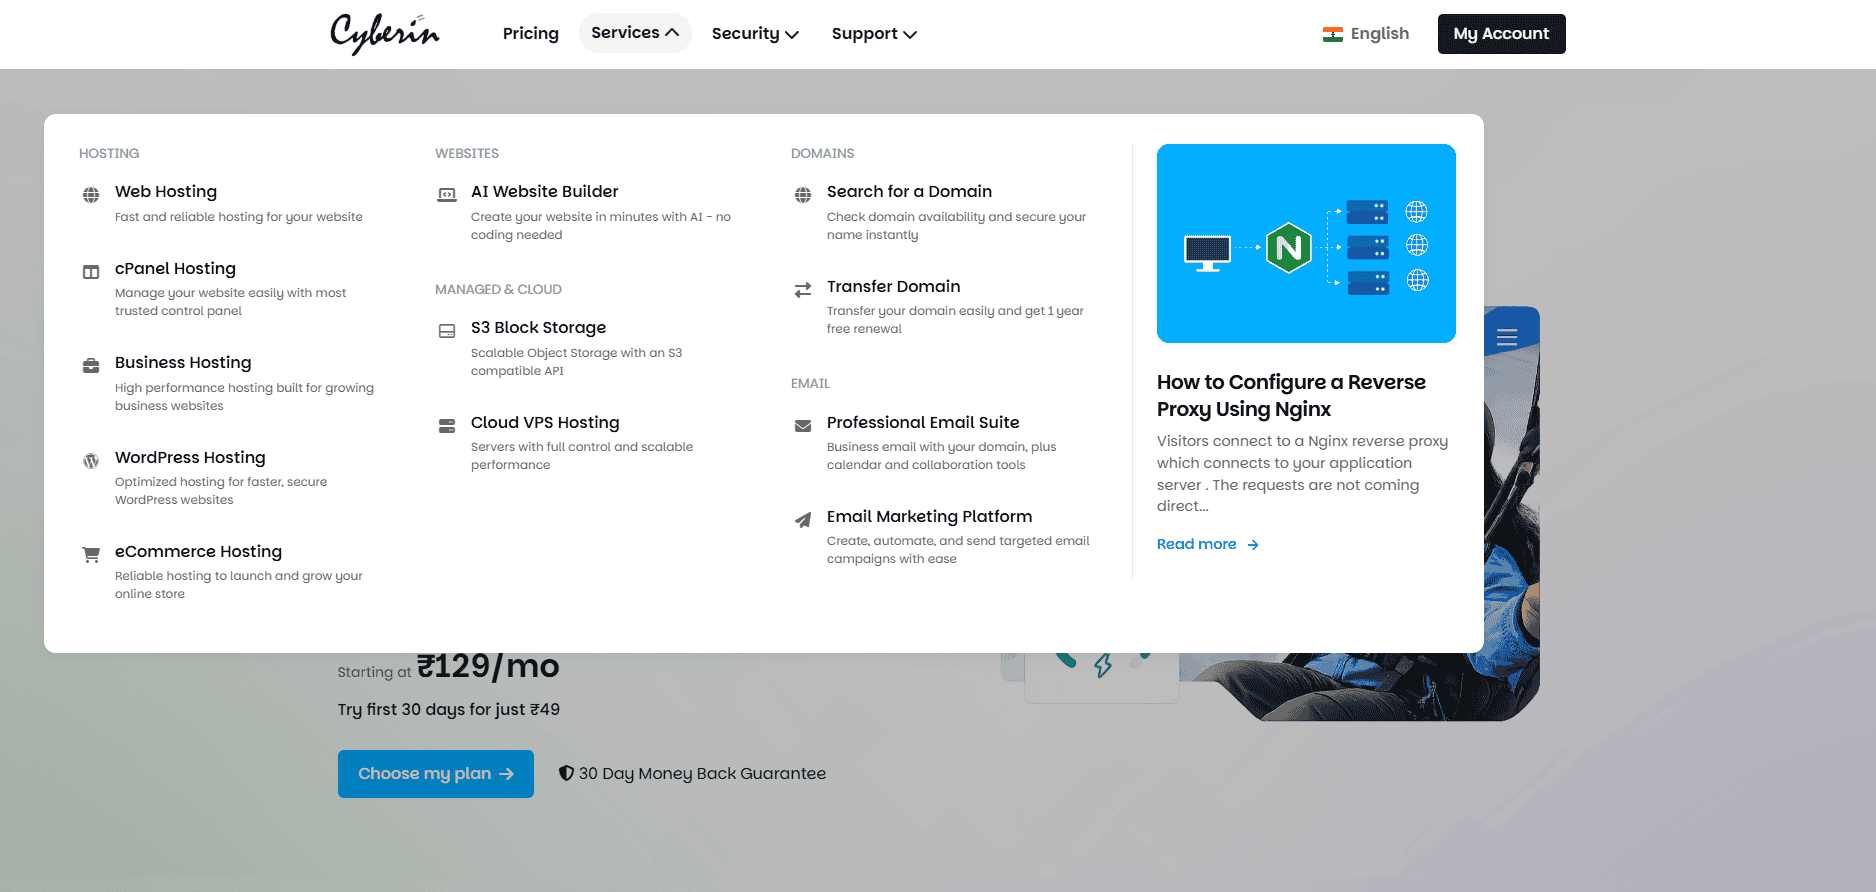The image size is (1876, 892).
Task: Click the Transfer Domain arrows icon
Action: click(x=803, y=290)
